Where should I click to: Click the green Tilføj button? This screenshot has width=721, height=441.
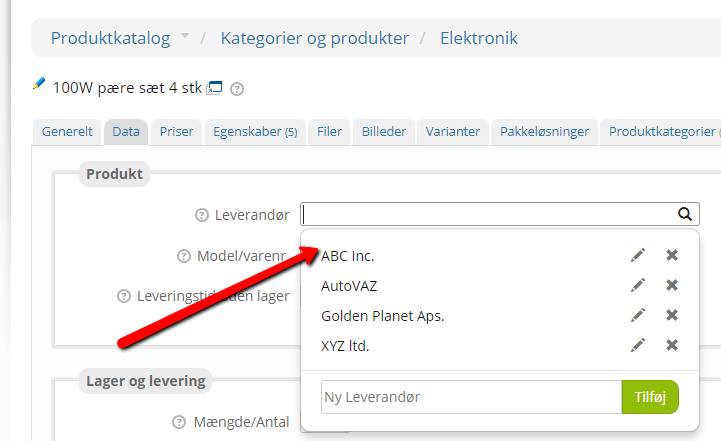(x=650, y=397)
